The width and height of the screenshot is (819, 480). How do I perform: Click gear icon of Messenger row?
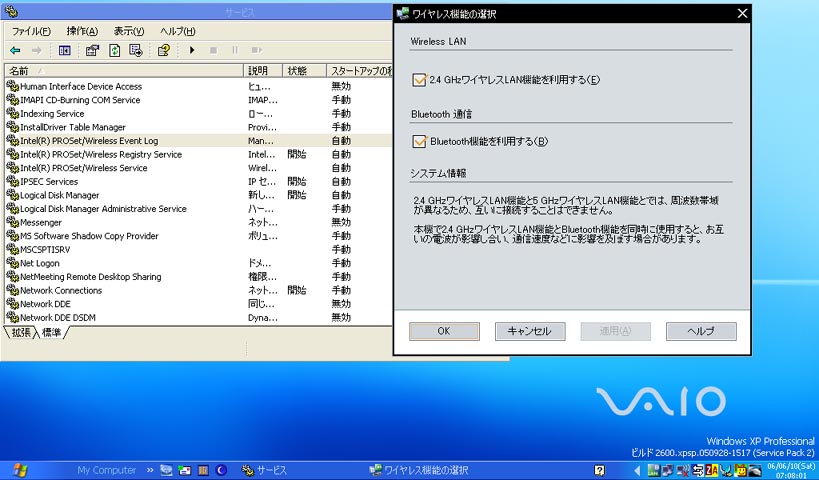pyautogui.click(x=13, y=222)
